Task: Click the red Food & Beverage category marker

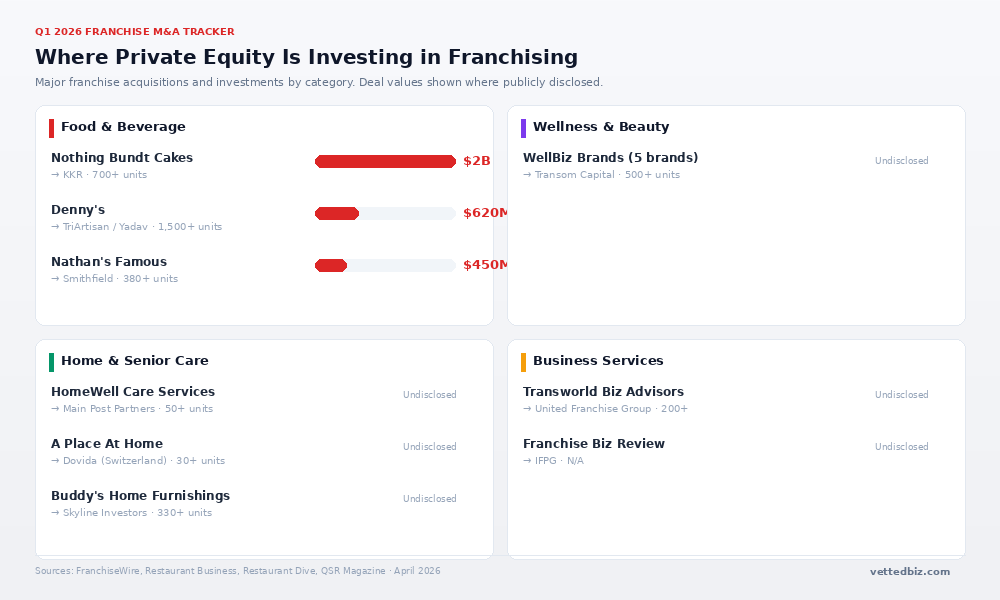Action: point(52,128)
